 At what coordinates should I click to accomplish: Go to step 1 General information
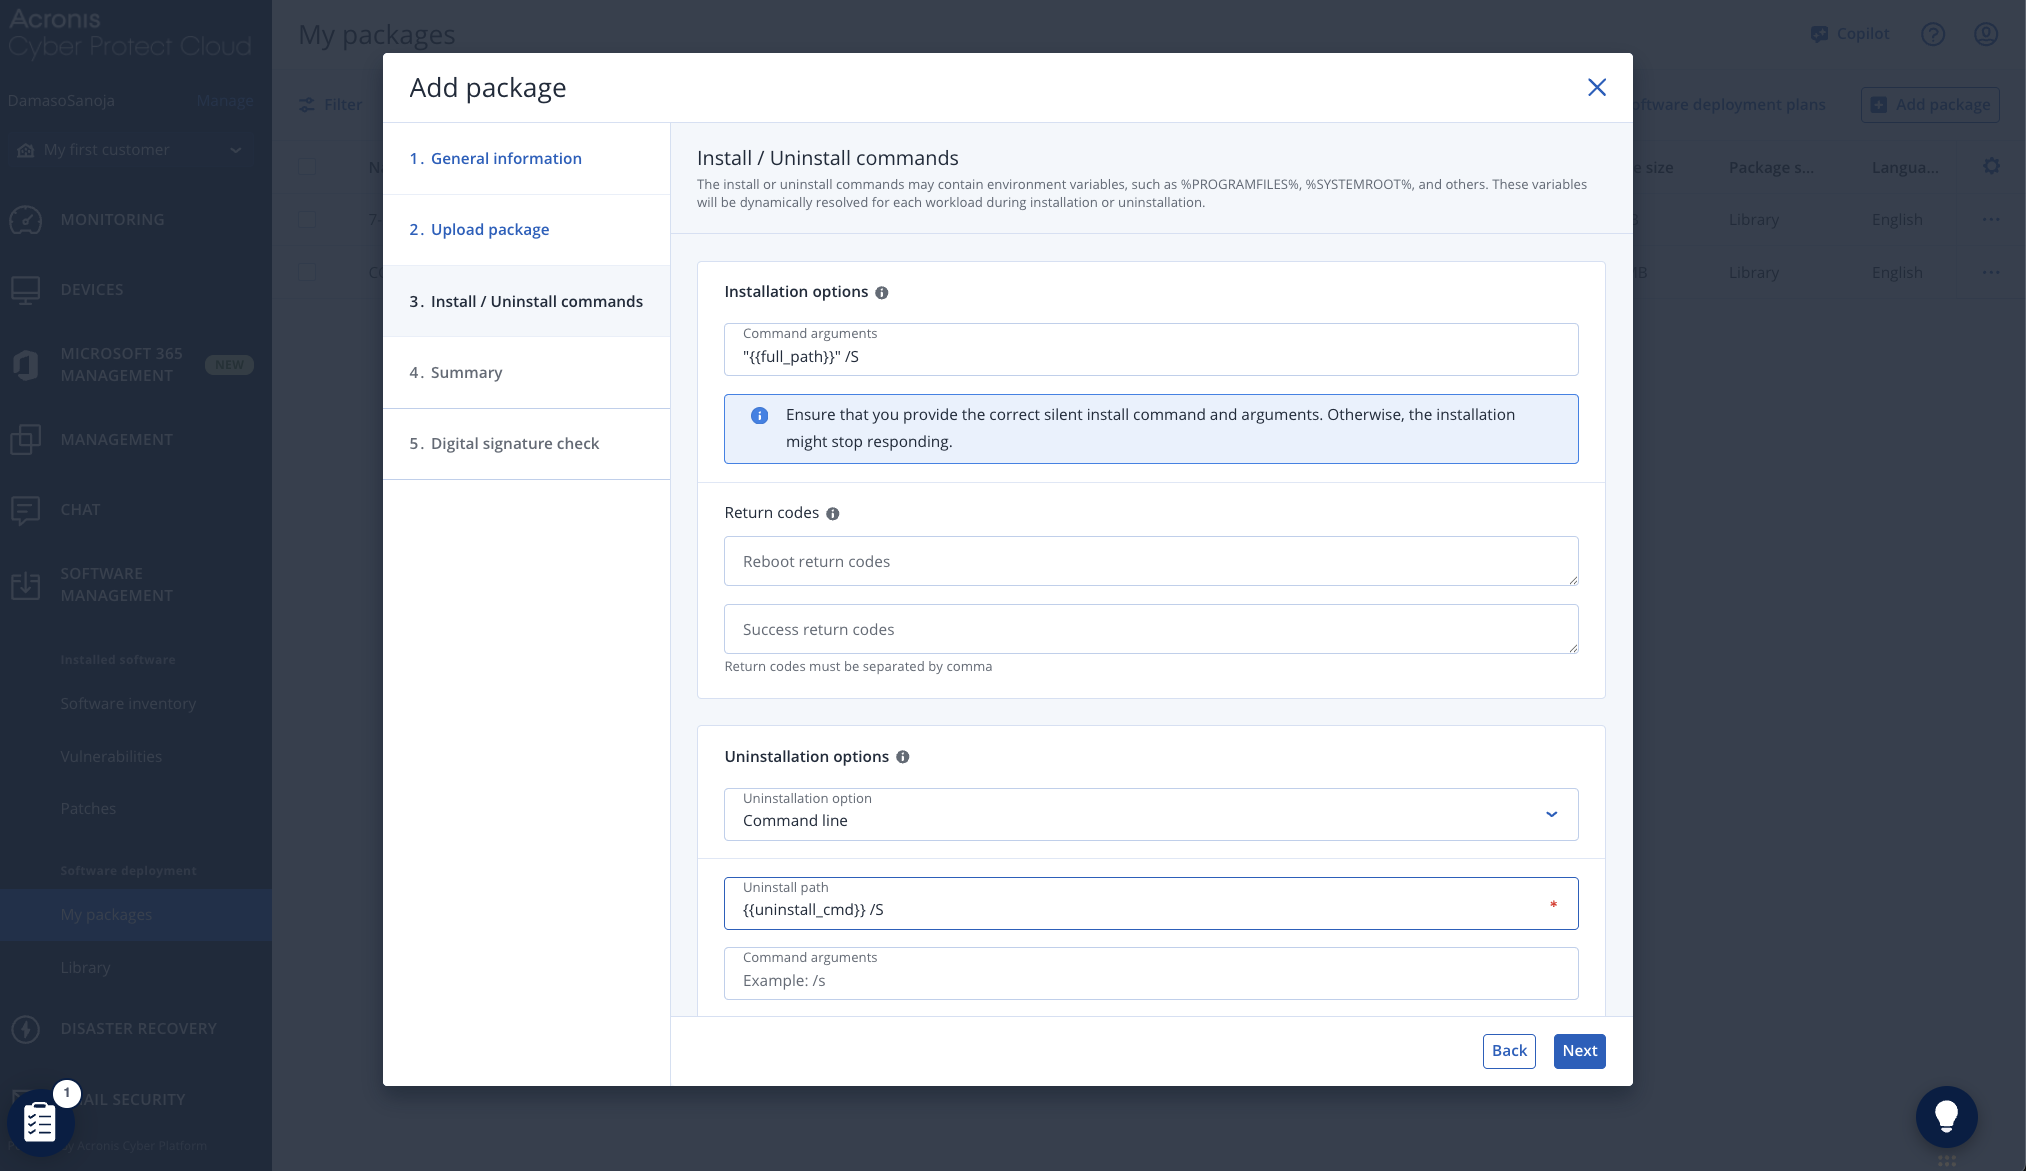tap(505, 159)
